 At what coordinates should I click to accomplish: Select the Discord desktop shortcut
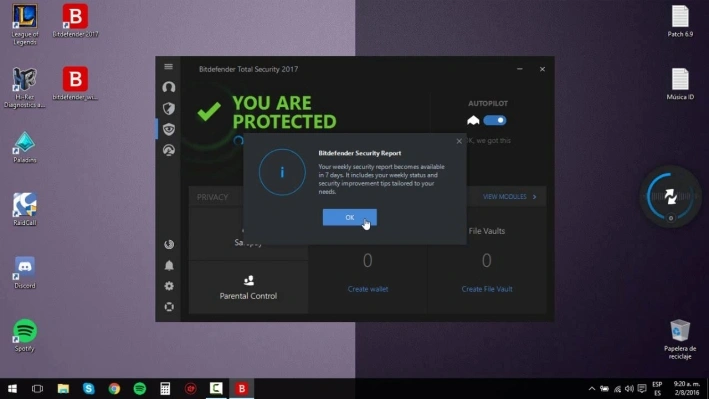(24, 273)
